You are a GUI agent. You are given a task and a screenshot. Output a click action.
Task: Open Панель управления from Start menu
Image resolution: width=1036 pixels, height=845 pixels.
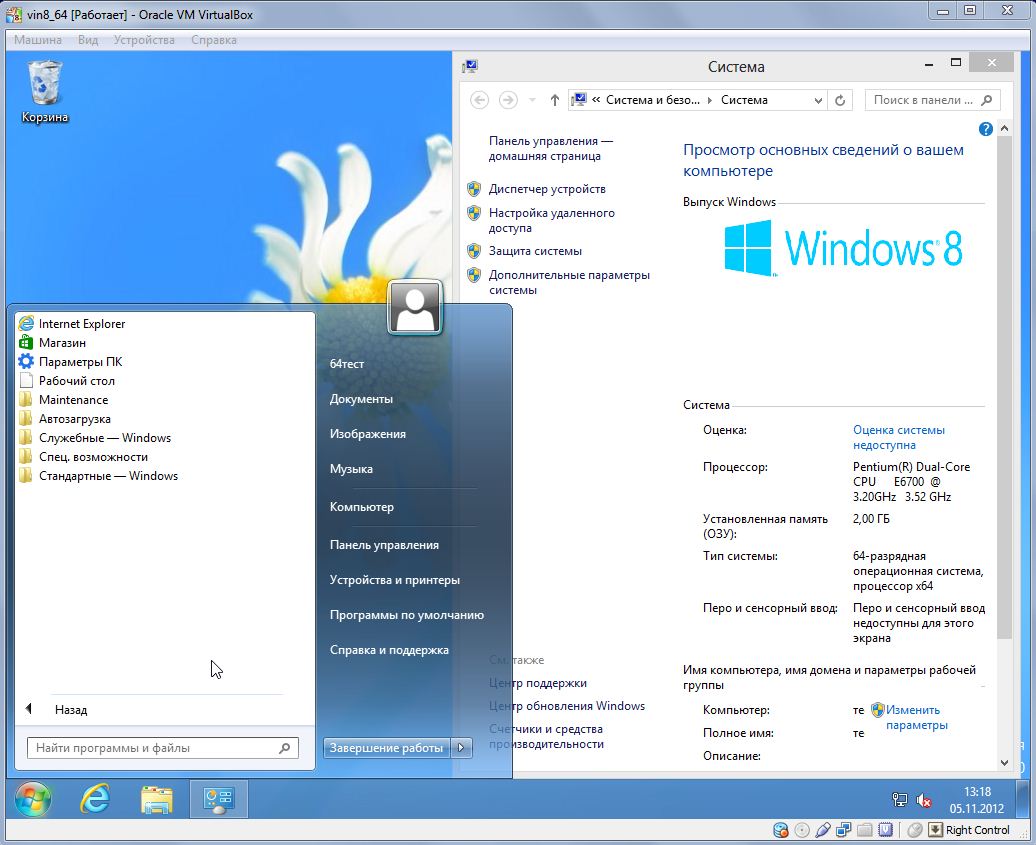385,545
